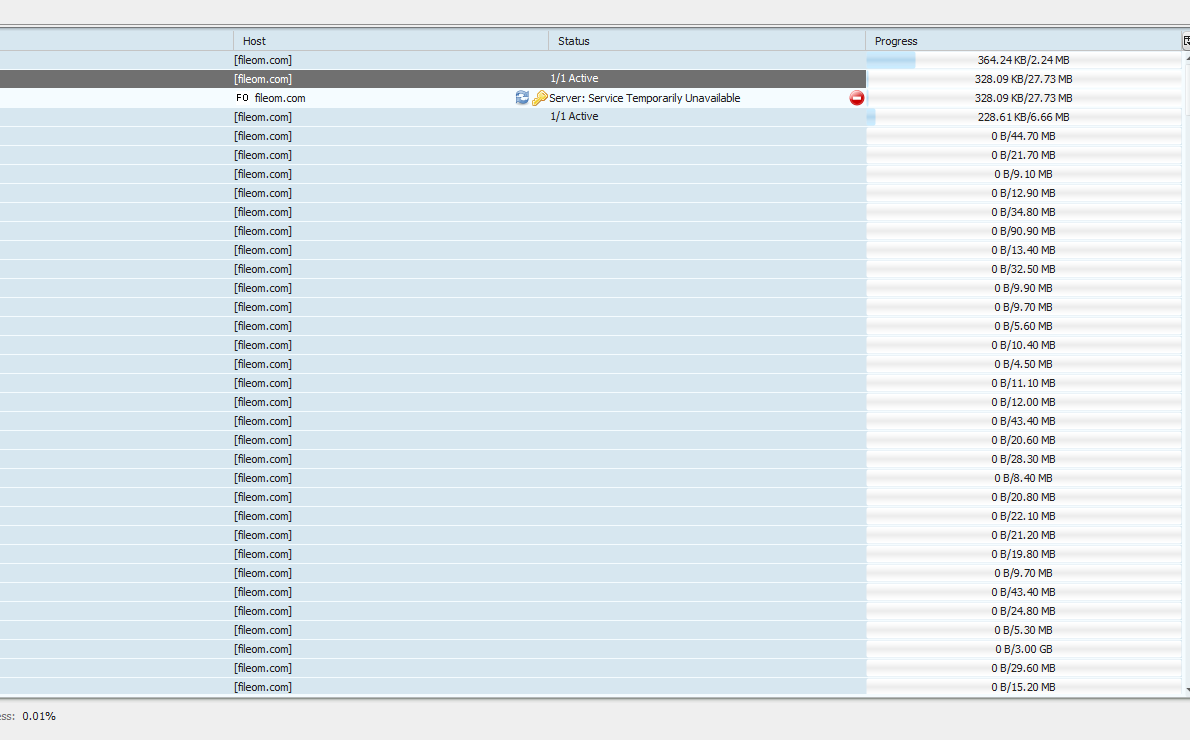Click the 0 B/20.80 MB progress cell
Image resolution: width=1190 pixels, height=740 pixels.
1024,496
